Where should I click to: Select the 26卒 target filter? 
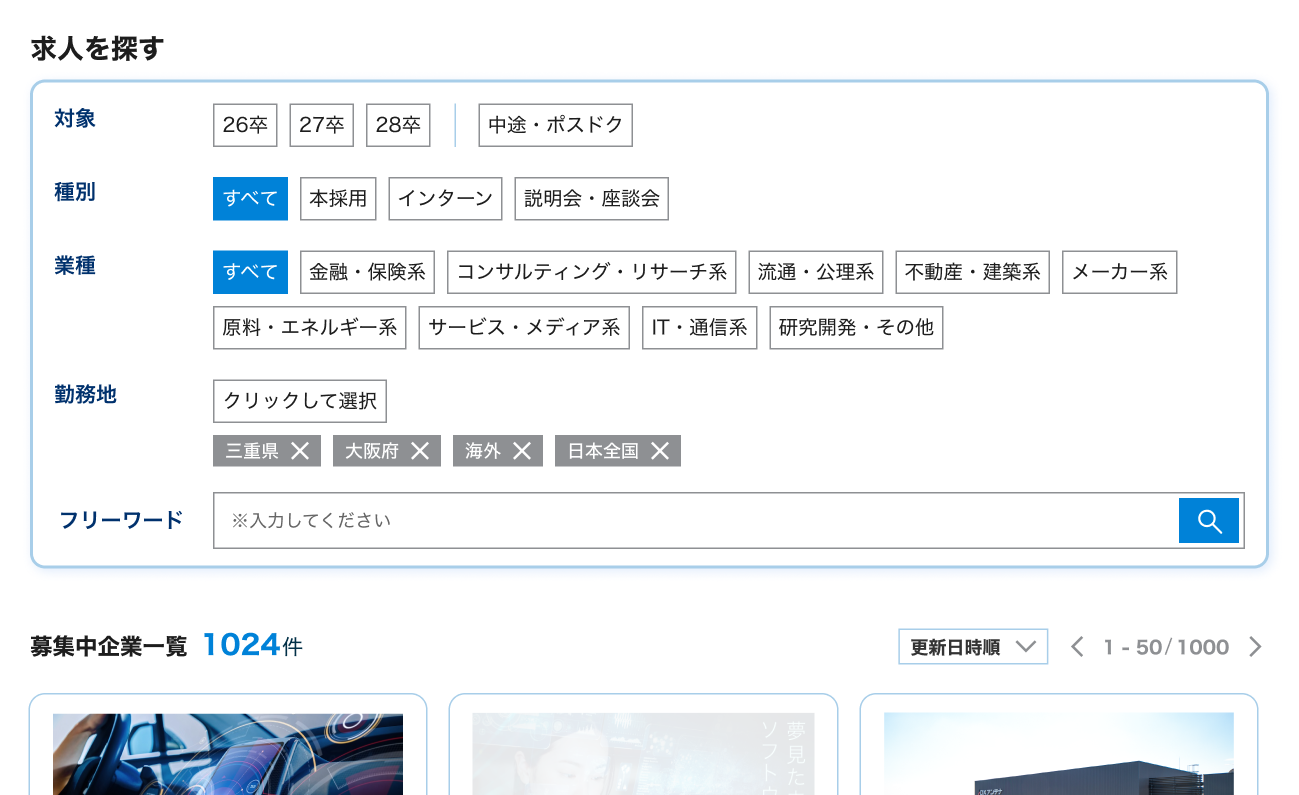(x=245, y=125)
